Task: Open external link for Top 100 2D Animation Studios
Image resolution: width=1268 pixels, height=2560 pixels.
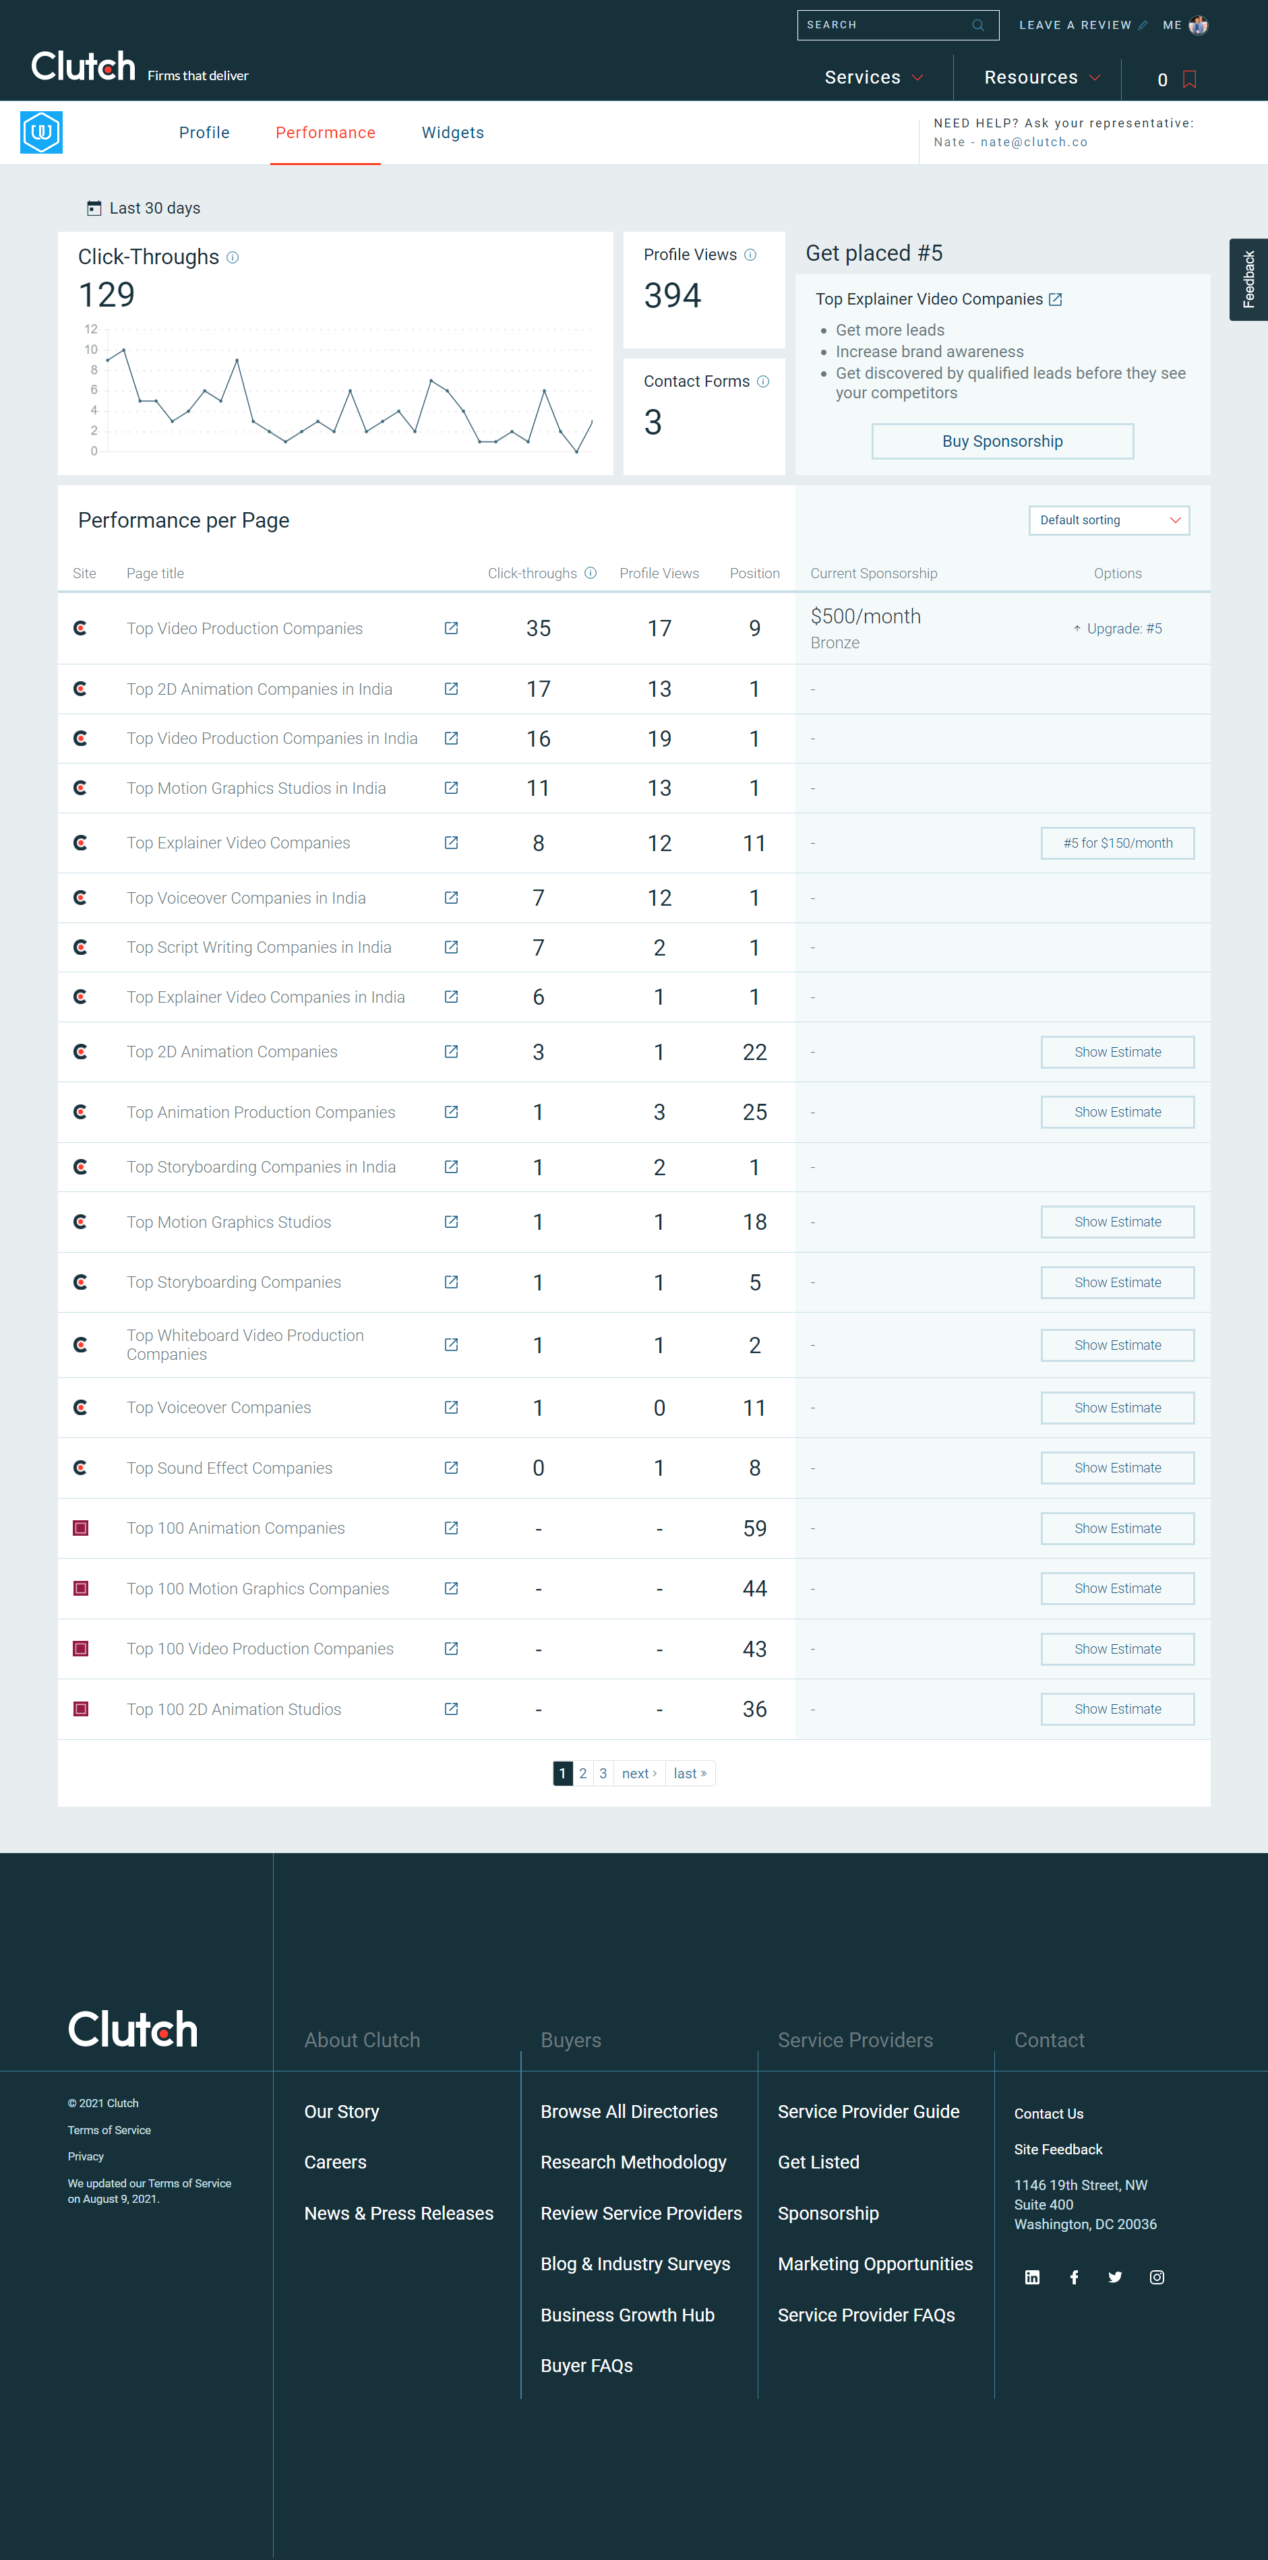Action: 451,1709
